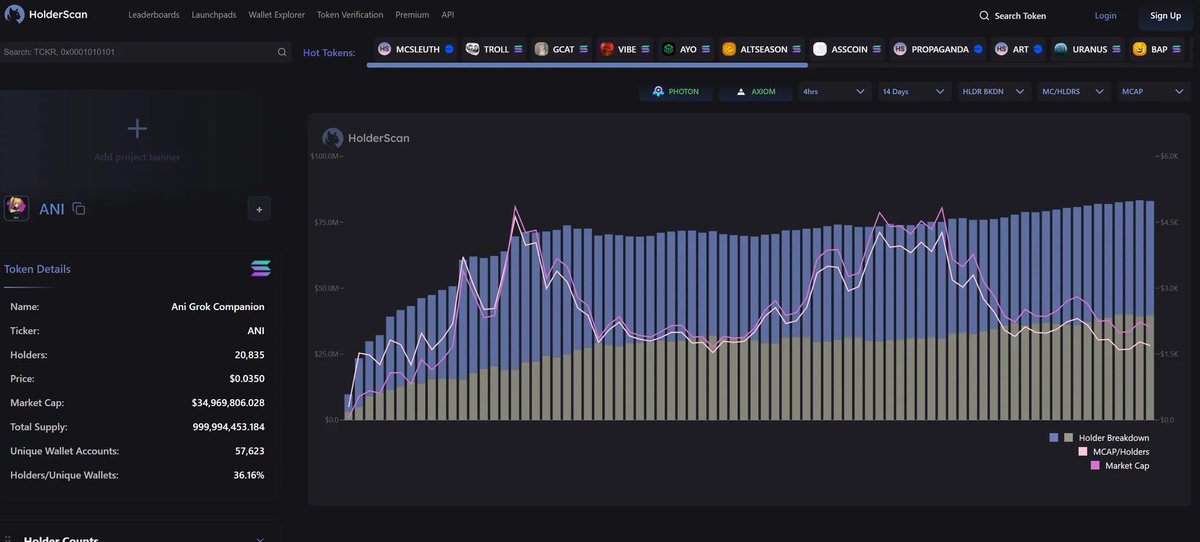This screenshot has width=1200, height=542.
Task: Open the BAP hot token chip
Action: click(1158, 49)
